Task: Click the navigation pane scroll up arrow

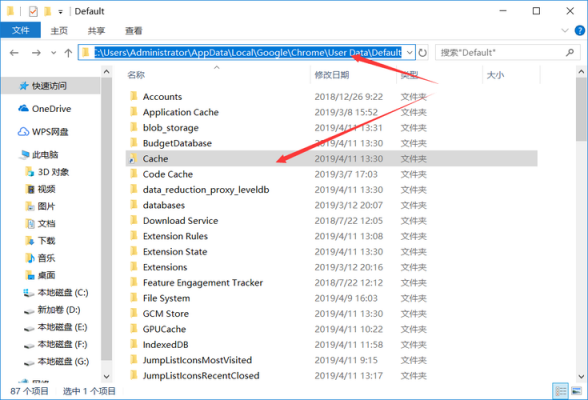Action: [x=106, y=71]
